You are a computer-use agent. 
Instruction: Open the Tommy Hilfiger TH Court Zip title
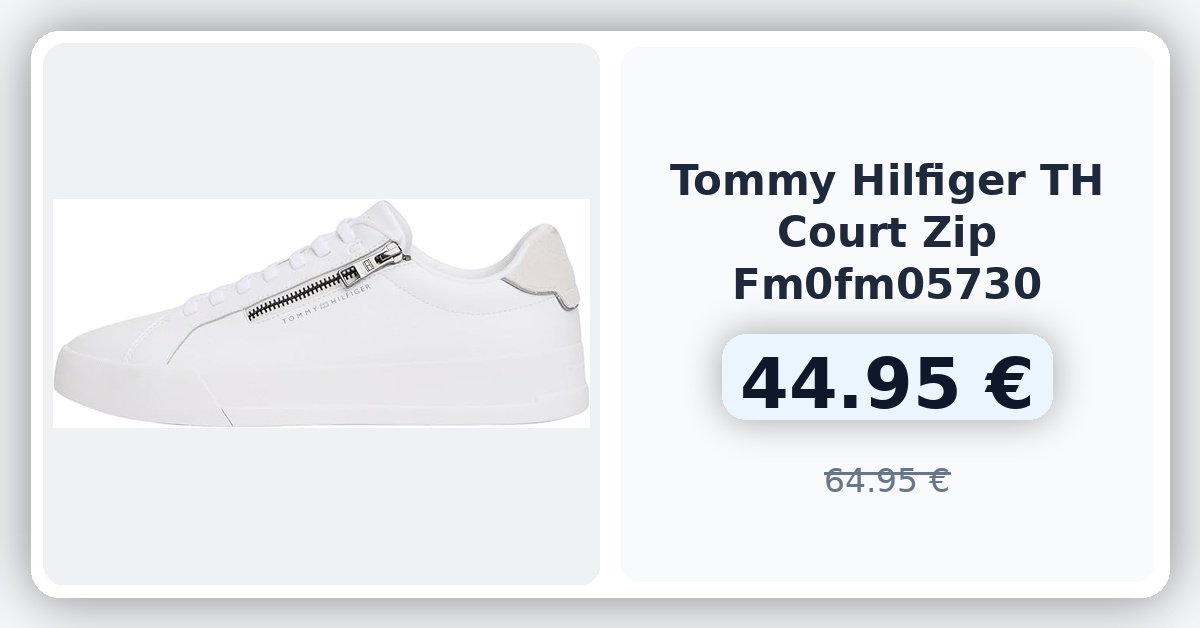(x=886, y=233)
